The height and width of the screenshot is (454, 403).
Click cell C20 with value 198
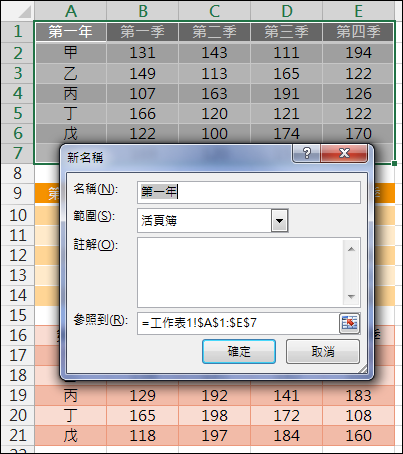point(214,415)
